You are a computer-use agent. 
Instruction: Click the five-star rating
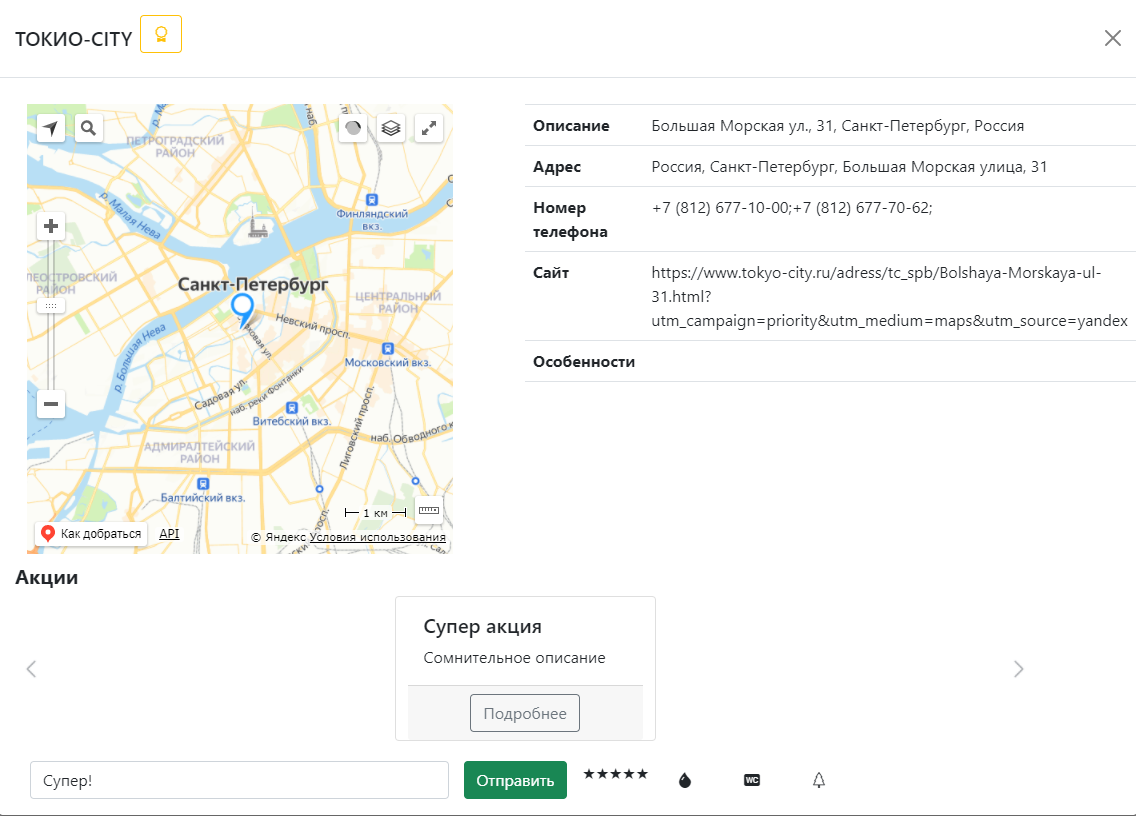point(615,774)
